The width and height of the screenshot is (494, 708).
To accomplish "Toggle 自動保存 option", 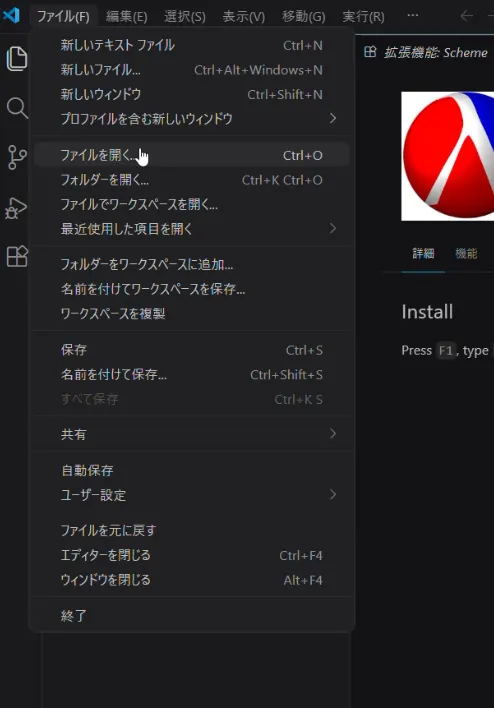I will tap(191, 470).
